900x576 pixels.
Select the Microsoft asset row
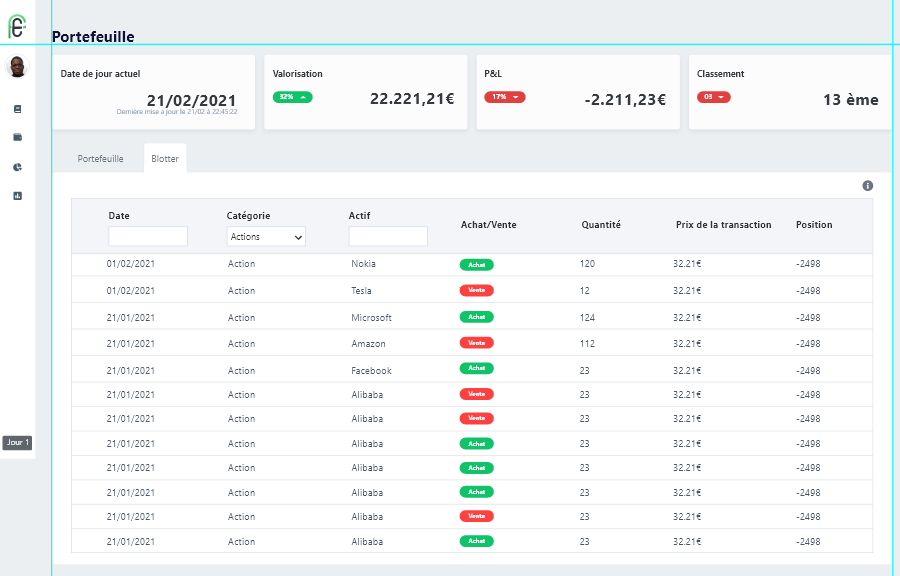(371, 318)
